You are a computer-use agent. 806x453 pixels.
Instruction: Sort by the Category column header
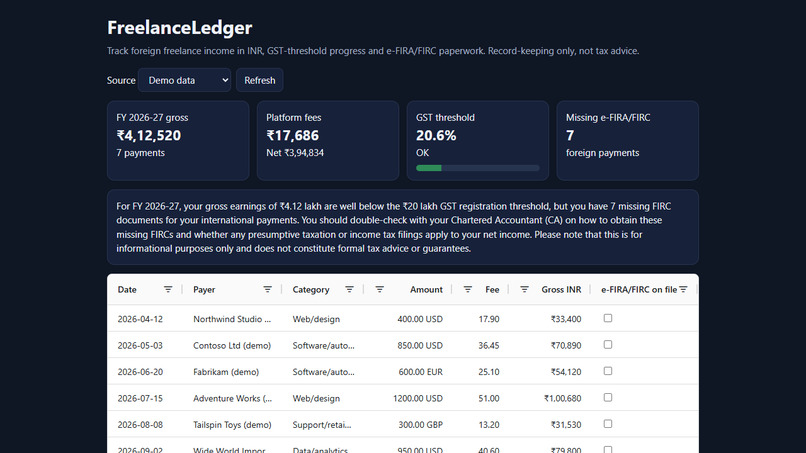click(311, 289)
